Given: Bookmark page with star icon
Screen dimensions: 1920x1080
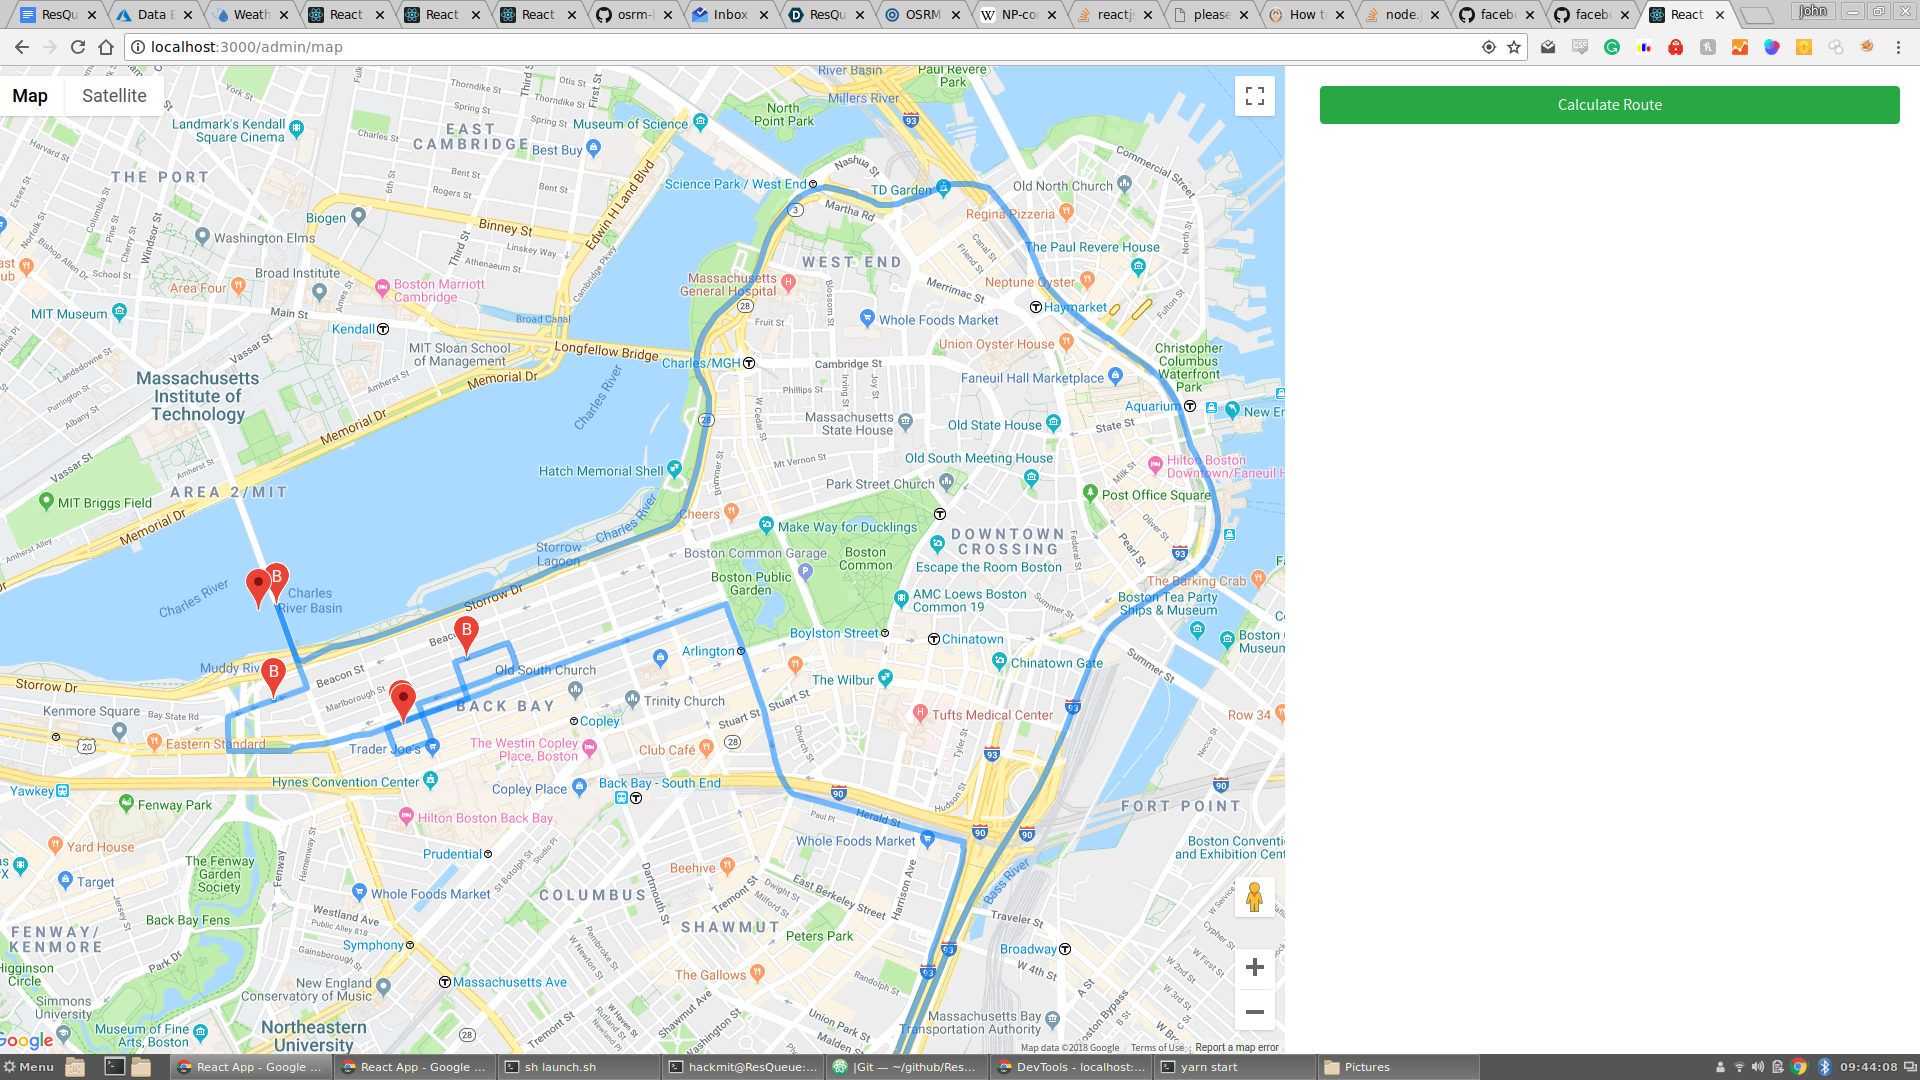Looking at the screenshot, I should click(1514, 47).
